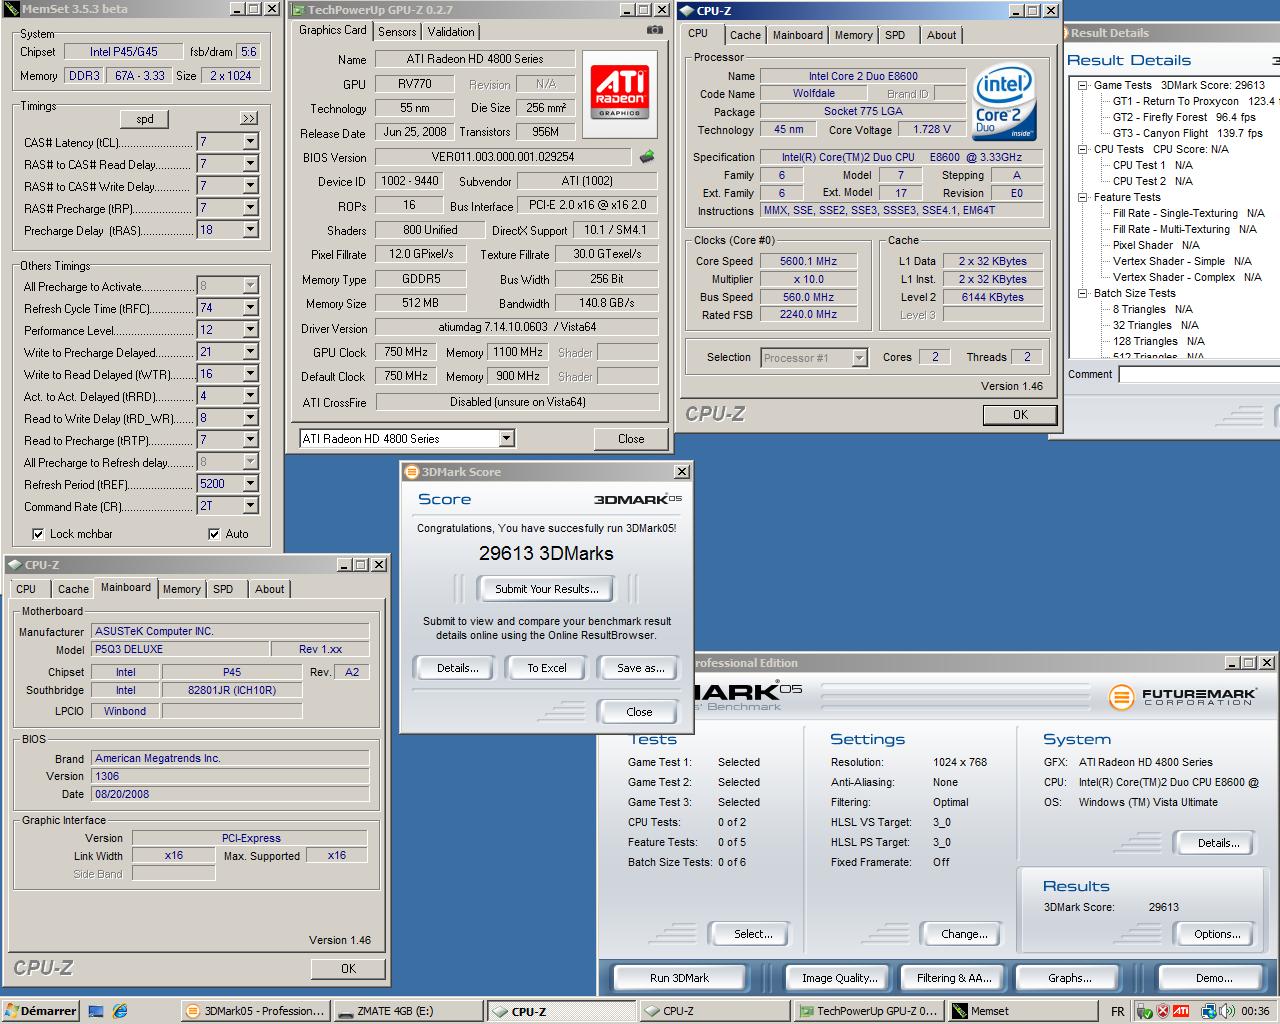Screen dimensions: 1280x1024
Task: Open the RAS# to CAS# Read Delay dropdown
Action: 250,164
